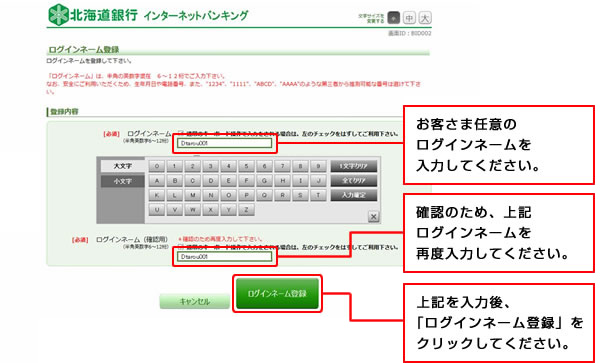Tap the 2 key on virtual keyboard
The height and width of the screenshot is (363, 600).
(192, 166)
